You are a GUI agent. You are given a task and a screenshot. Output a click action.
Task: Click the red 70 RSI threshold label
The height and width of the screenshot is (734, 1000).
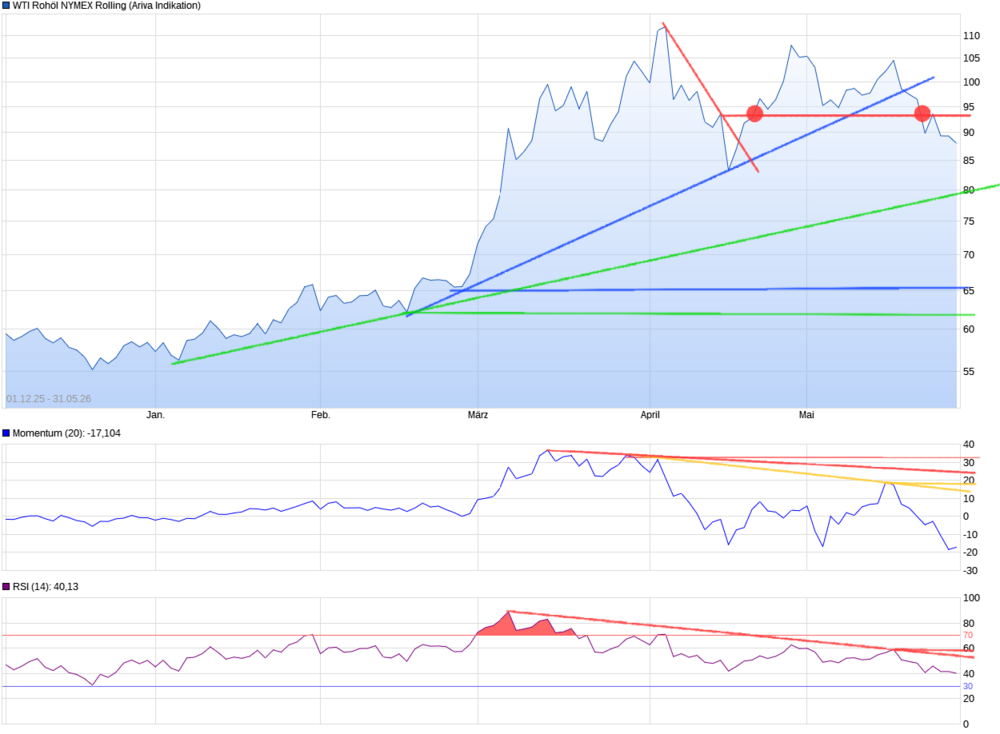(x=968, y=635)
